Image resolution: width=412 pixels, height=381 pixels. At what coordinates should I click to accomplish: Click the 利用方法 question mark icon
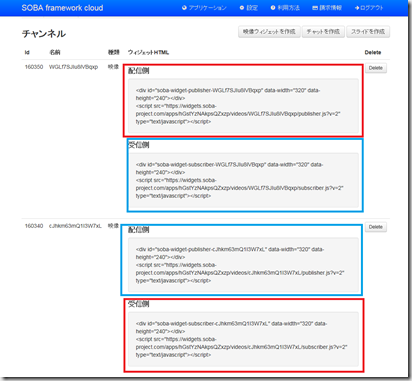coord(273,8)
